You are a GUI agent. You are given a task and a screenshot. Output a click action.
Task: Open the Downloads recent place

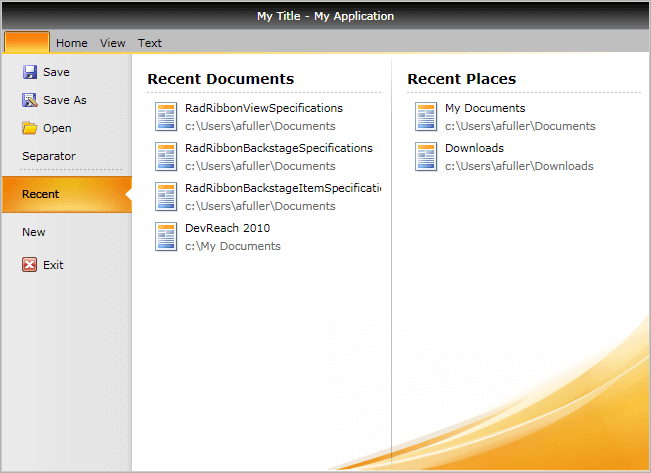pos(475,148)
